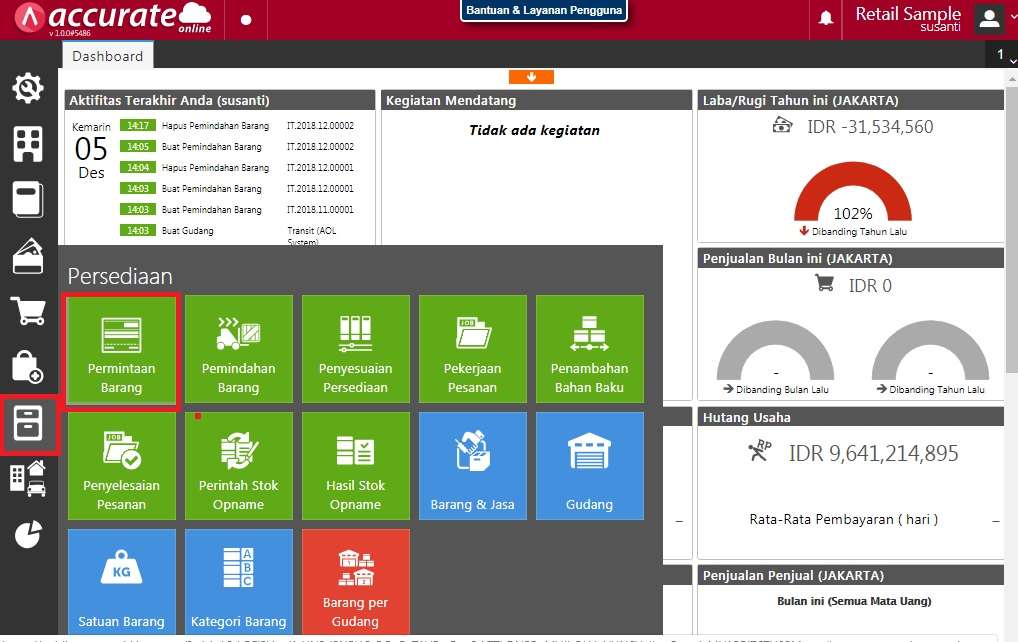Click the Accurate Online logo
This screenshot has width=1018, height=642.
click(x=114, y=18)
